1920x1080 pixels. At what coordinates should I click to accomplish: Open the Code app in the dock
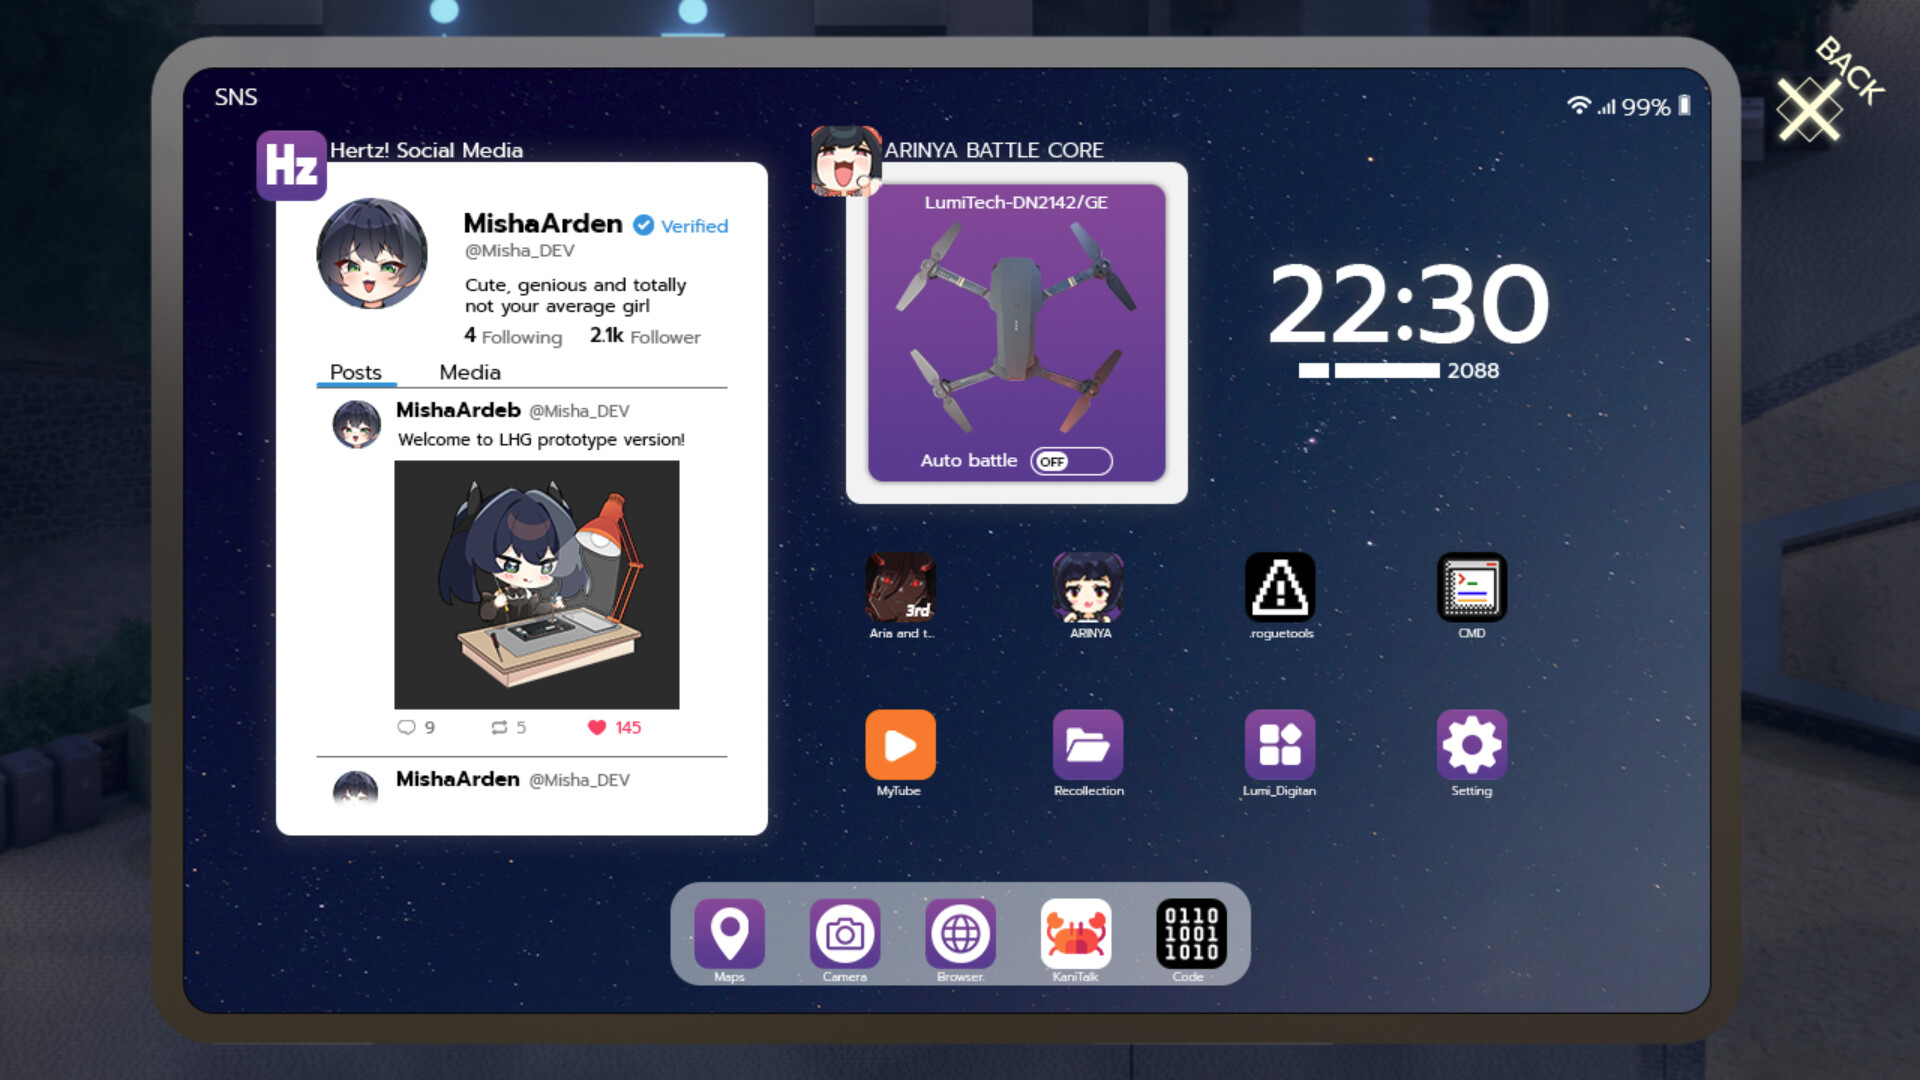coord(1191,932)
